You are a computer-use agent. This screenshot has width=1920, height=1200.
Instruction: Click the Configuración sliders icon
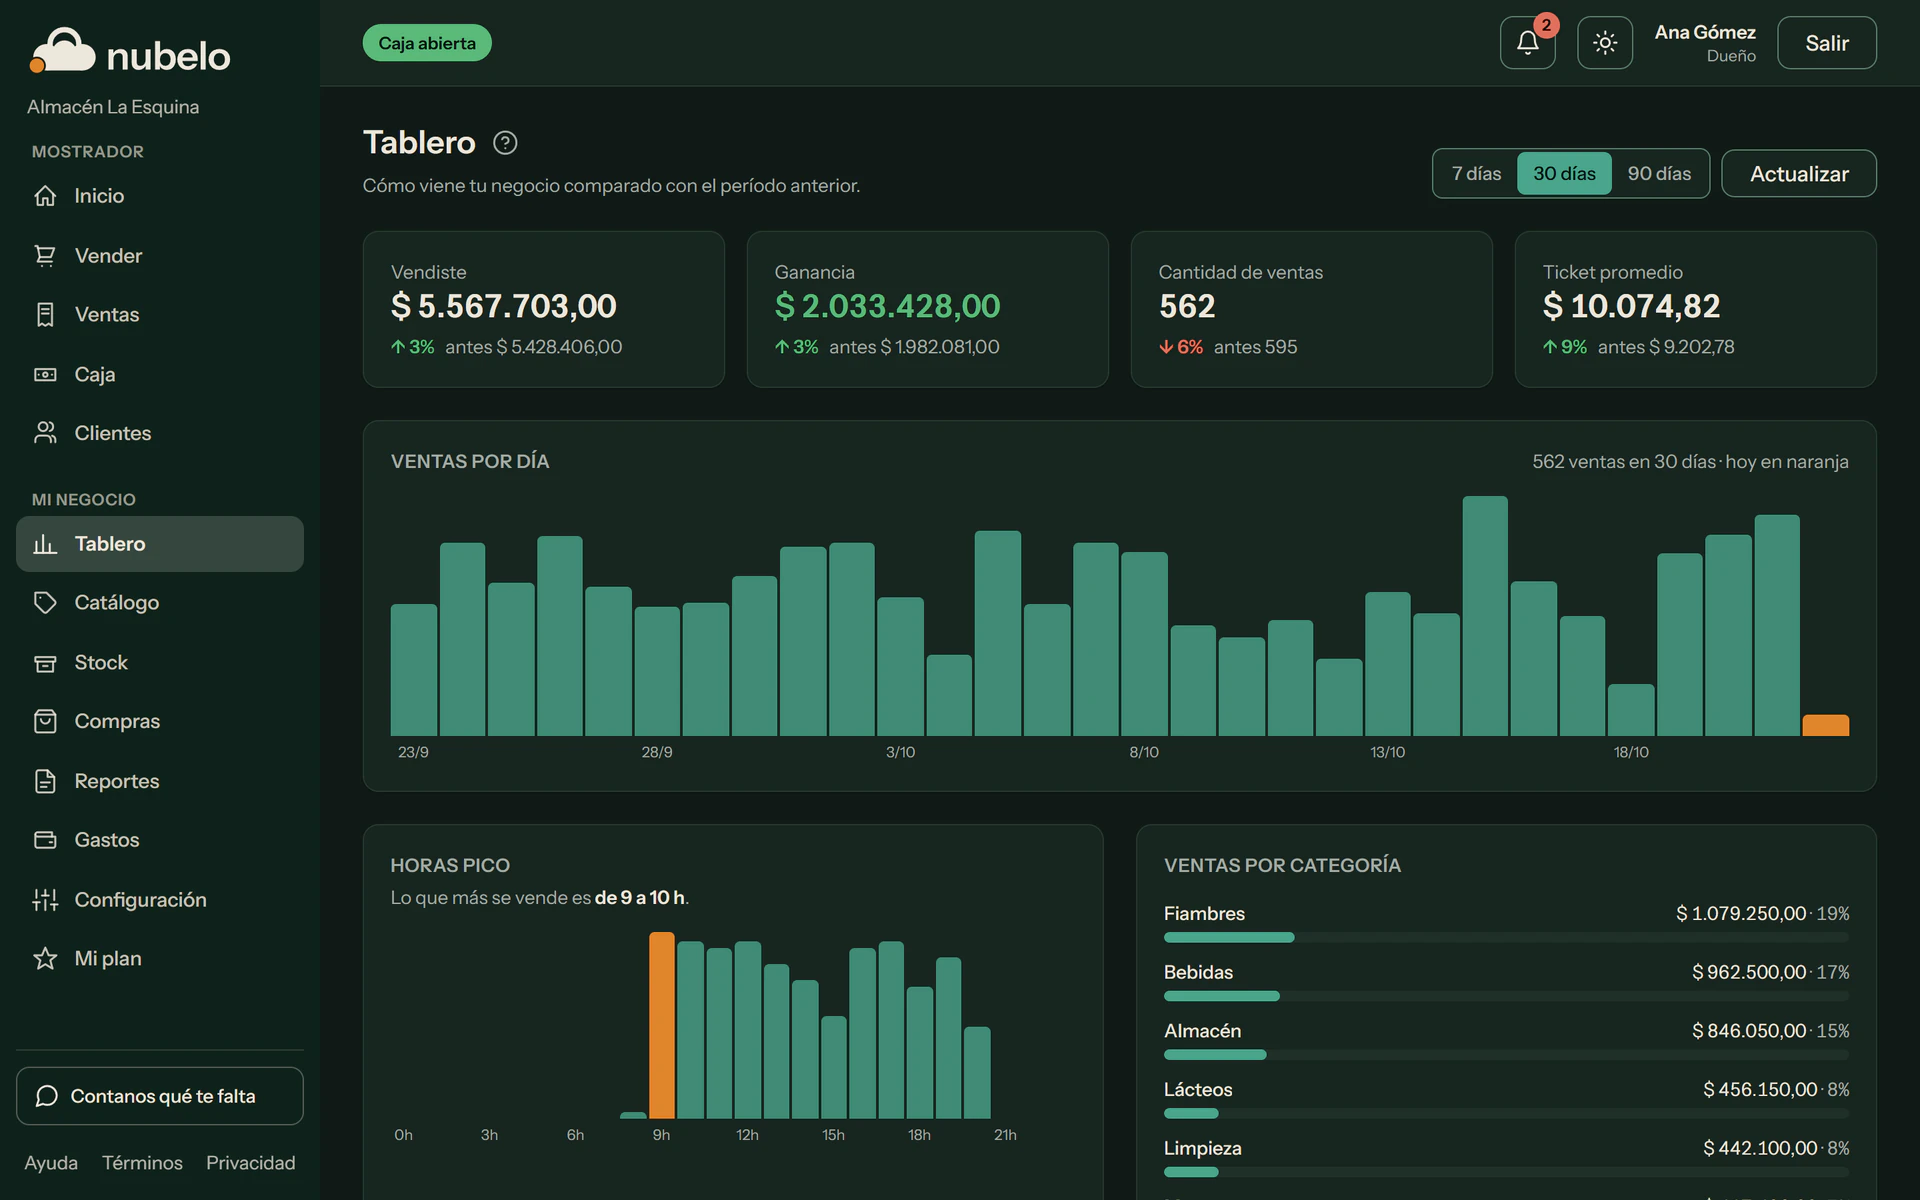click(x=45, y=900)
